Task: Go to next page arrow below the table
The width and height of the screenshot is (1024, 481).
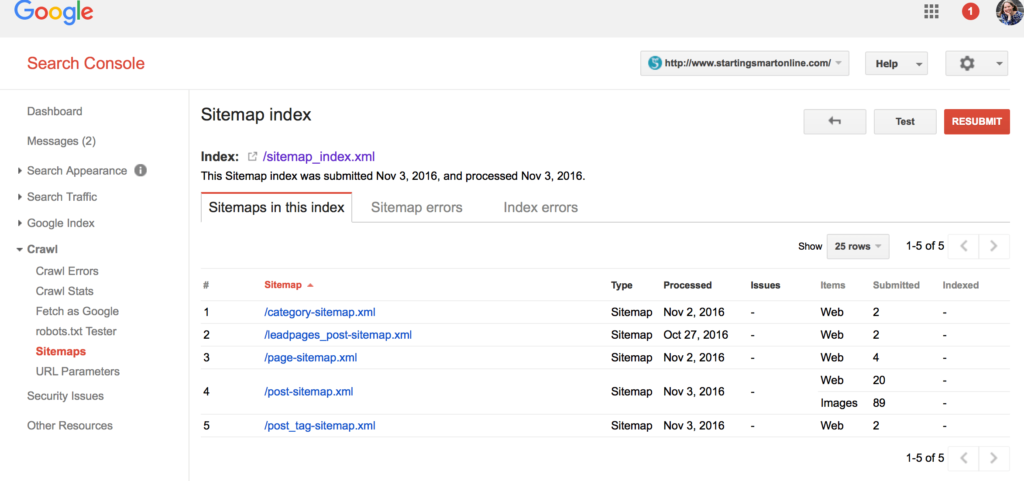Action: 994,458
